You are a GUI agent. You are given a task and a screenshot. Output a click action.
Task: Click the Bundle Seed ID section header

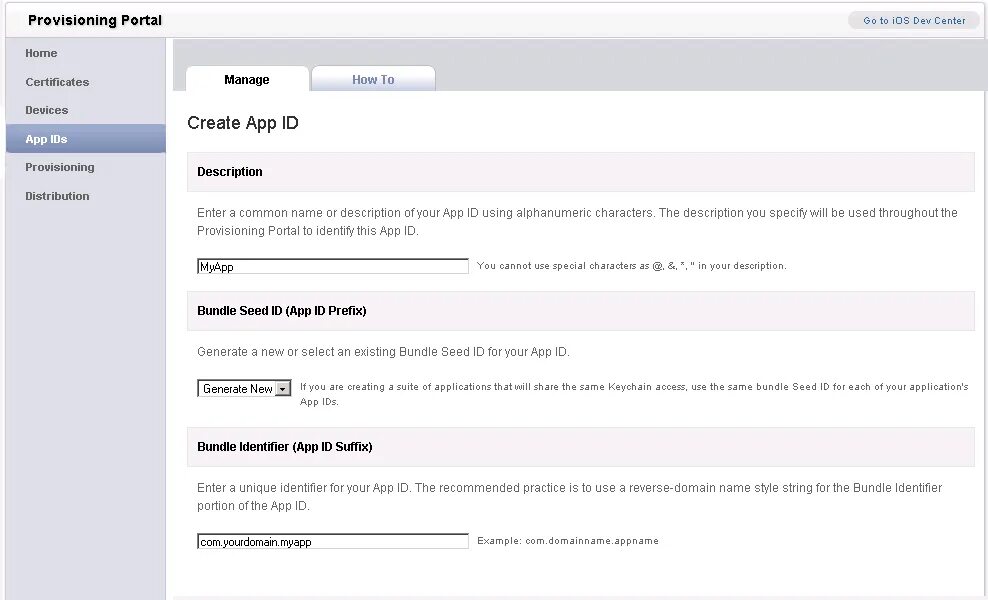pyautogui.click(x=282, y=311)
